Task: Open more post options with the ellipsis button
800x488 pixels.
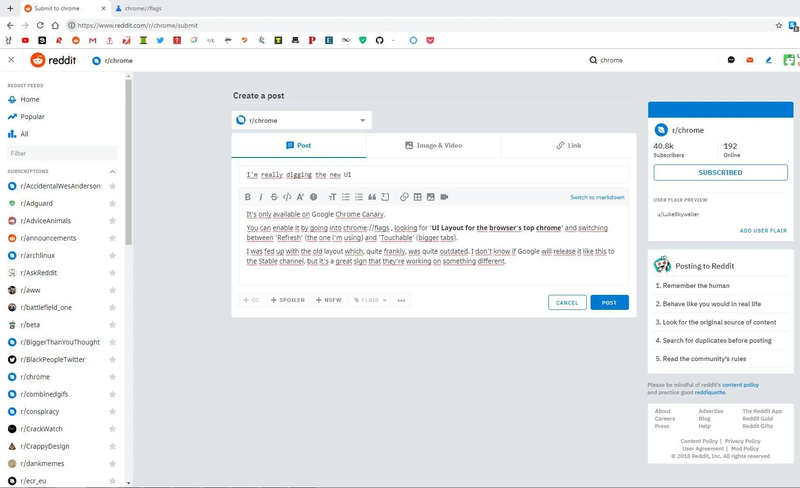Action: [402, 300]
